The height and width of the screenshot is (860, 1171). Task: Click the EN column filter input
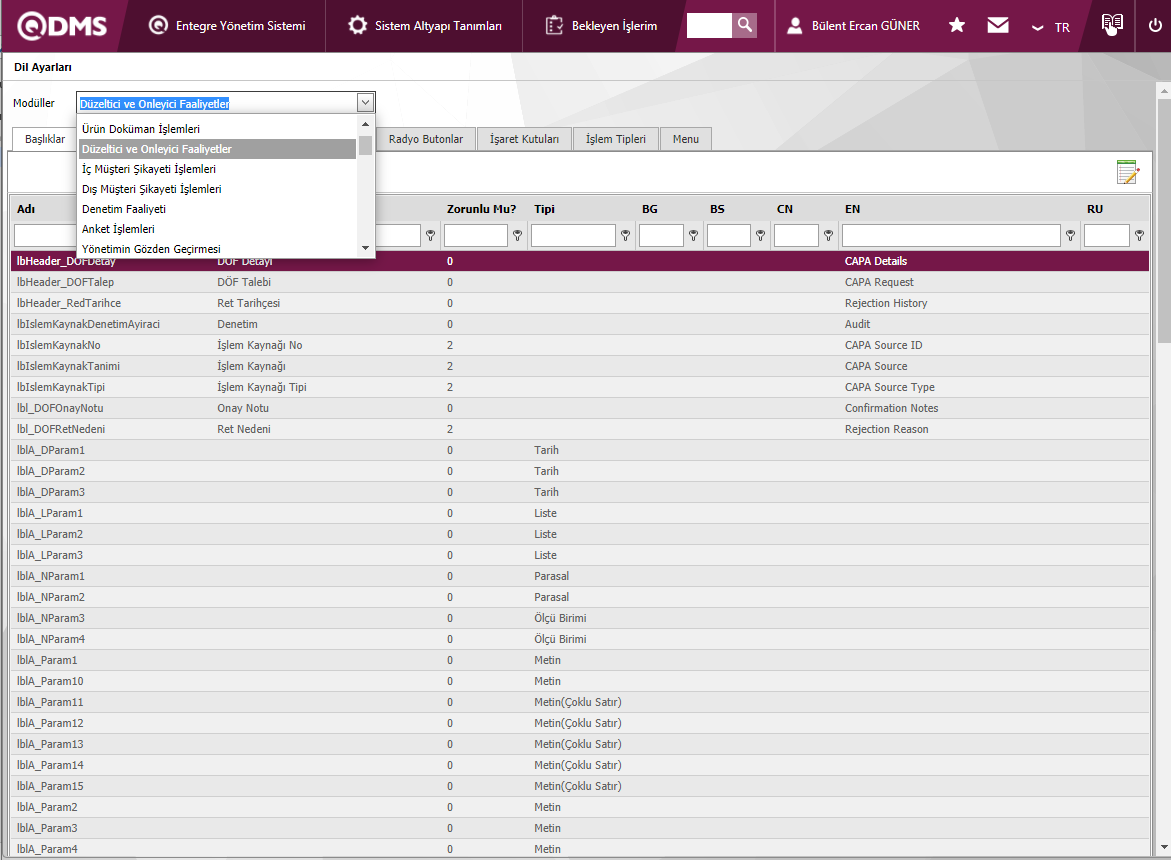[x=950, y=236]
